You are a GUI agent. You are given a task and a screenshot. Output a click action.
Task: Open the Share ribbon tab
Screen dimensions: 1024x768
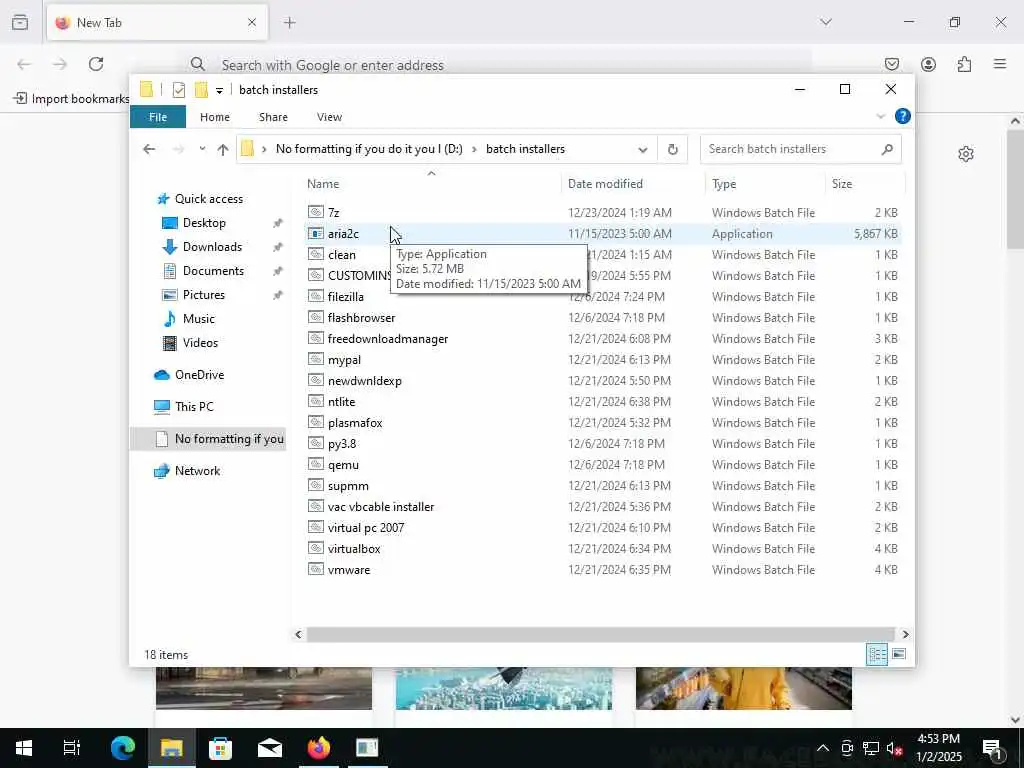273,117
